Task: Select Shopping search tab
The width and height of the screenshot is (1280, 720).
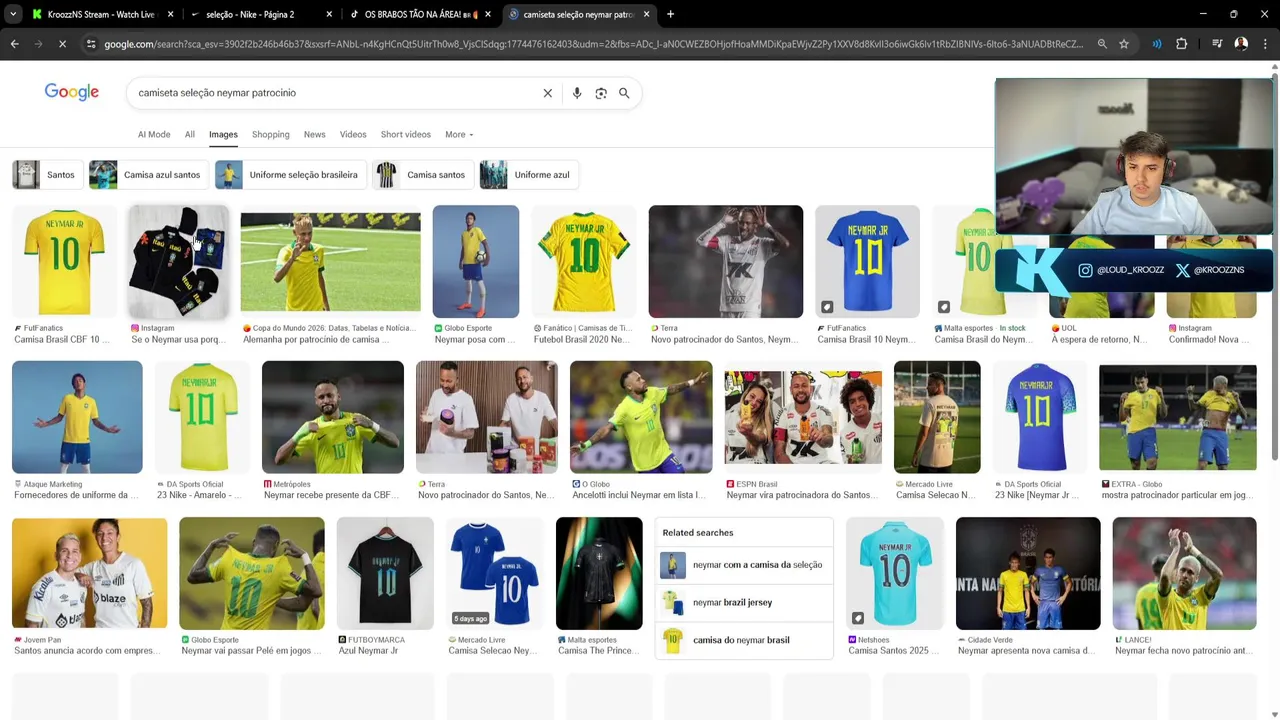Action: coord(270,134)
